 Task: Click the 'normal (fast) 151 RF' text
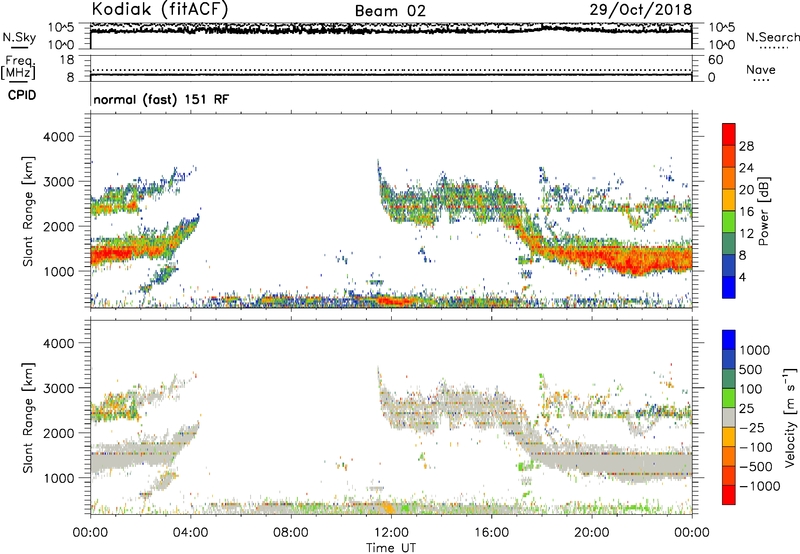pos(161,99)
